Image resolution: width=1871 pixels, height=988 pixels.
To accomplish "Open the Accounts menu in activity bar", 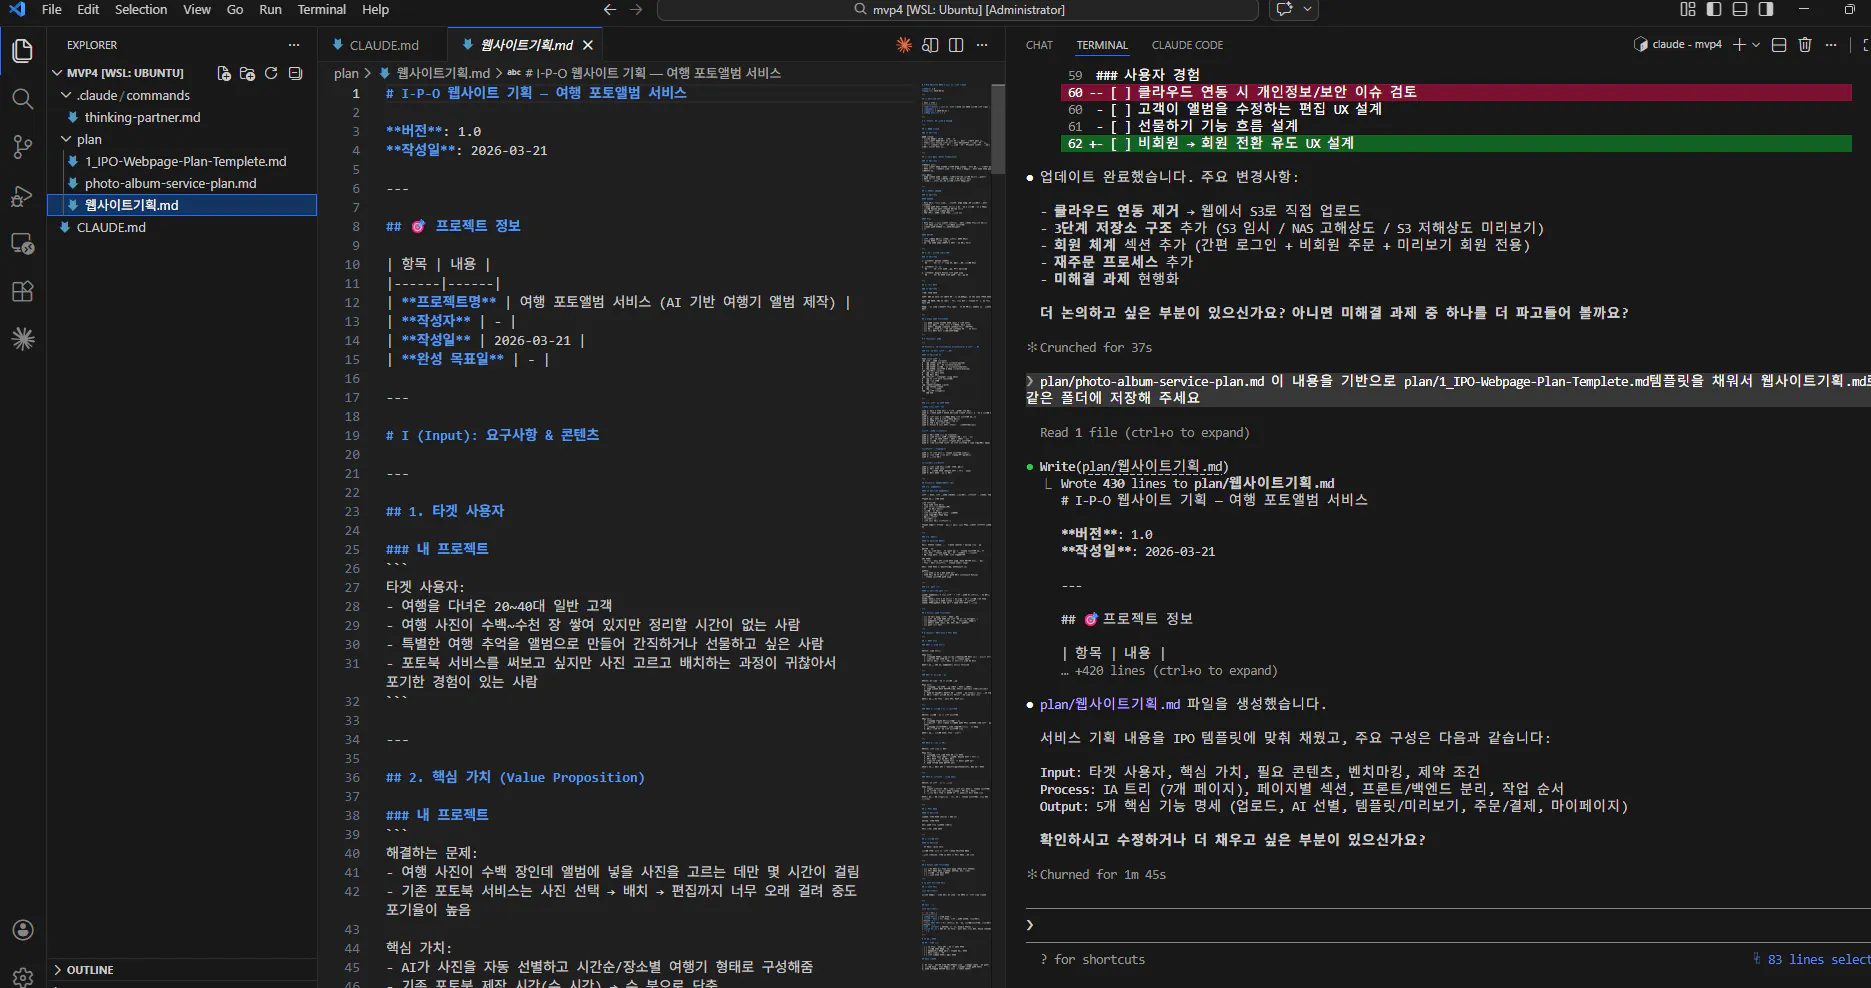I will (23, 930).
